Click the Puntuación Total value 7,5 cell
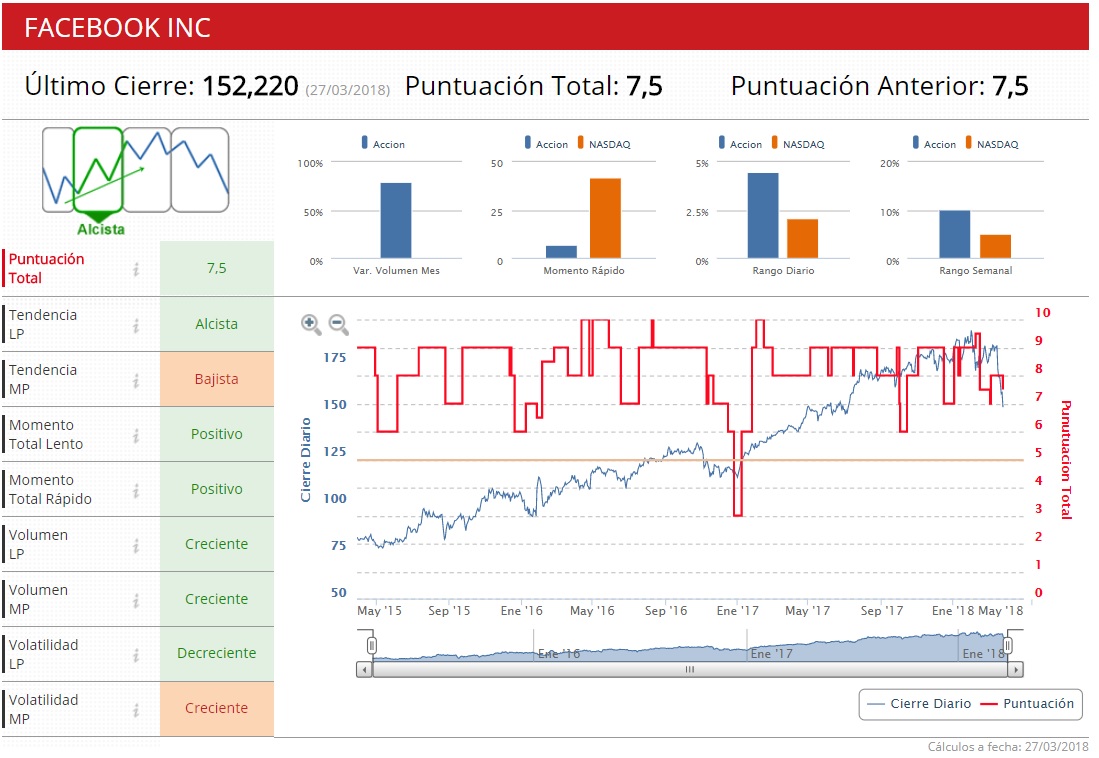1099x758 pixels. click(x=217, y=268)
